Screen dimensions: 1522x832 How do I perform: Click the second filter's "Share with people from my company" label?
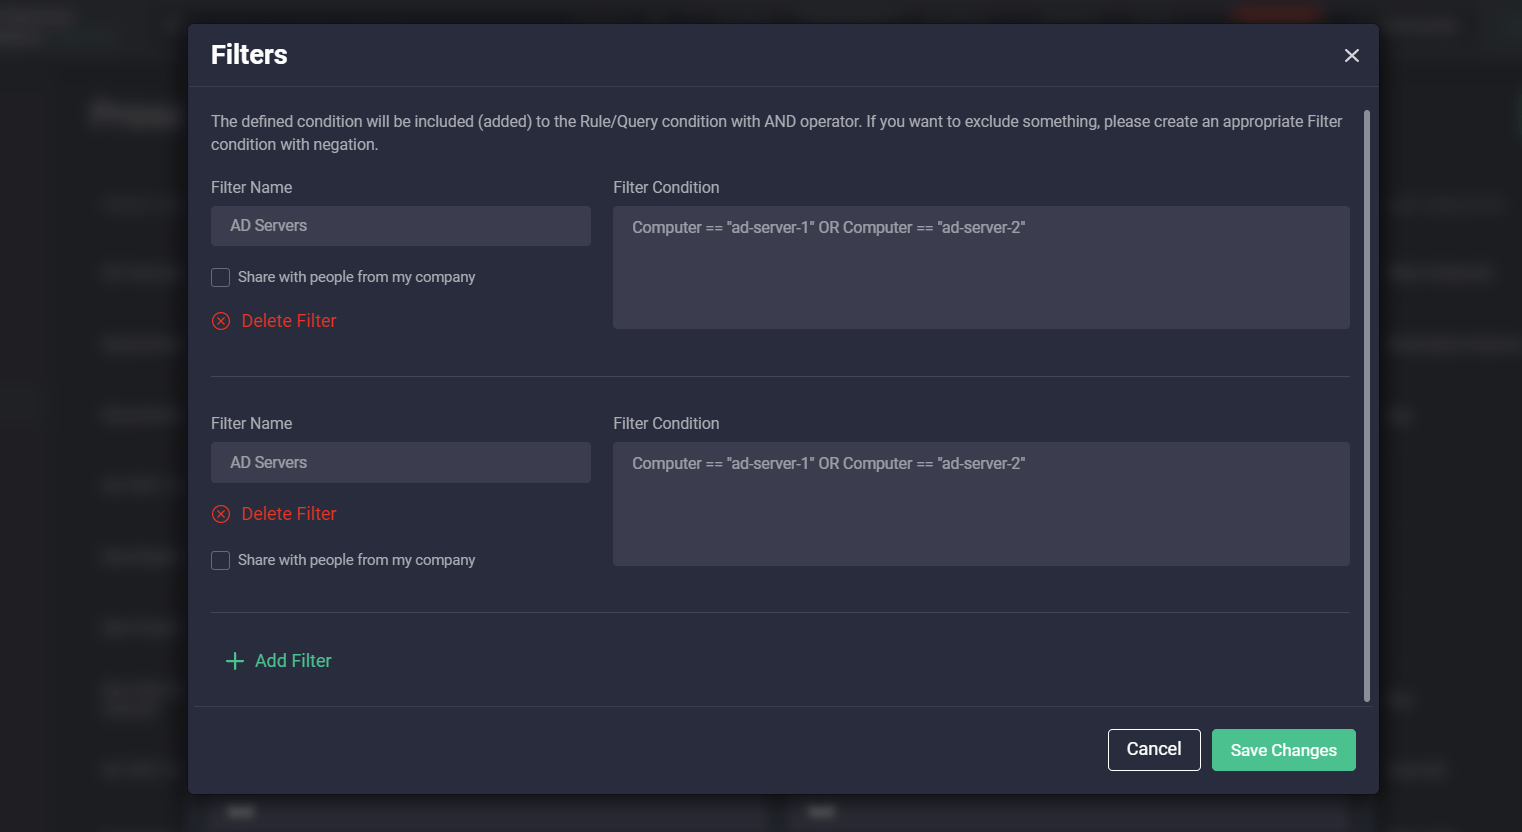tap(356, 560)
